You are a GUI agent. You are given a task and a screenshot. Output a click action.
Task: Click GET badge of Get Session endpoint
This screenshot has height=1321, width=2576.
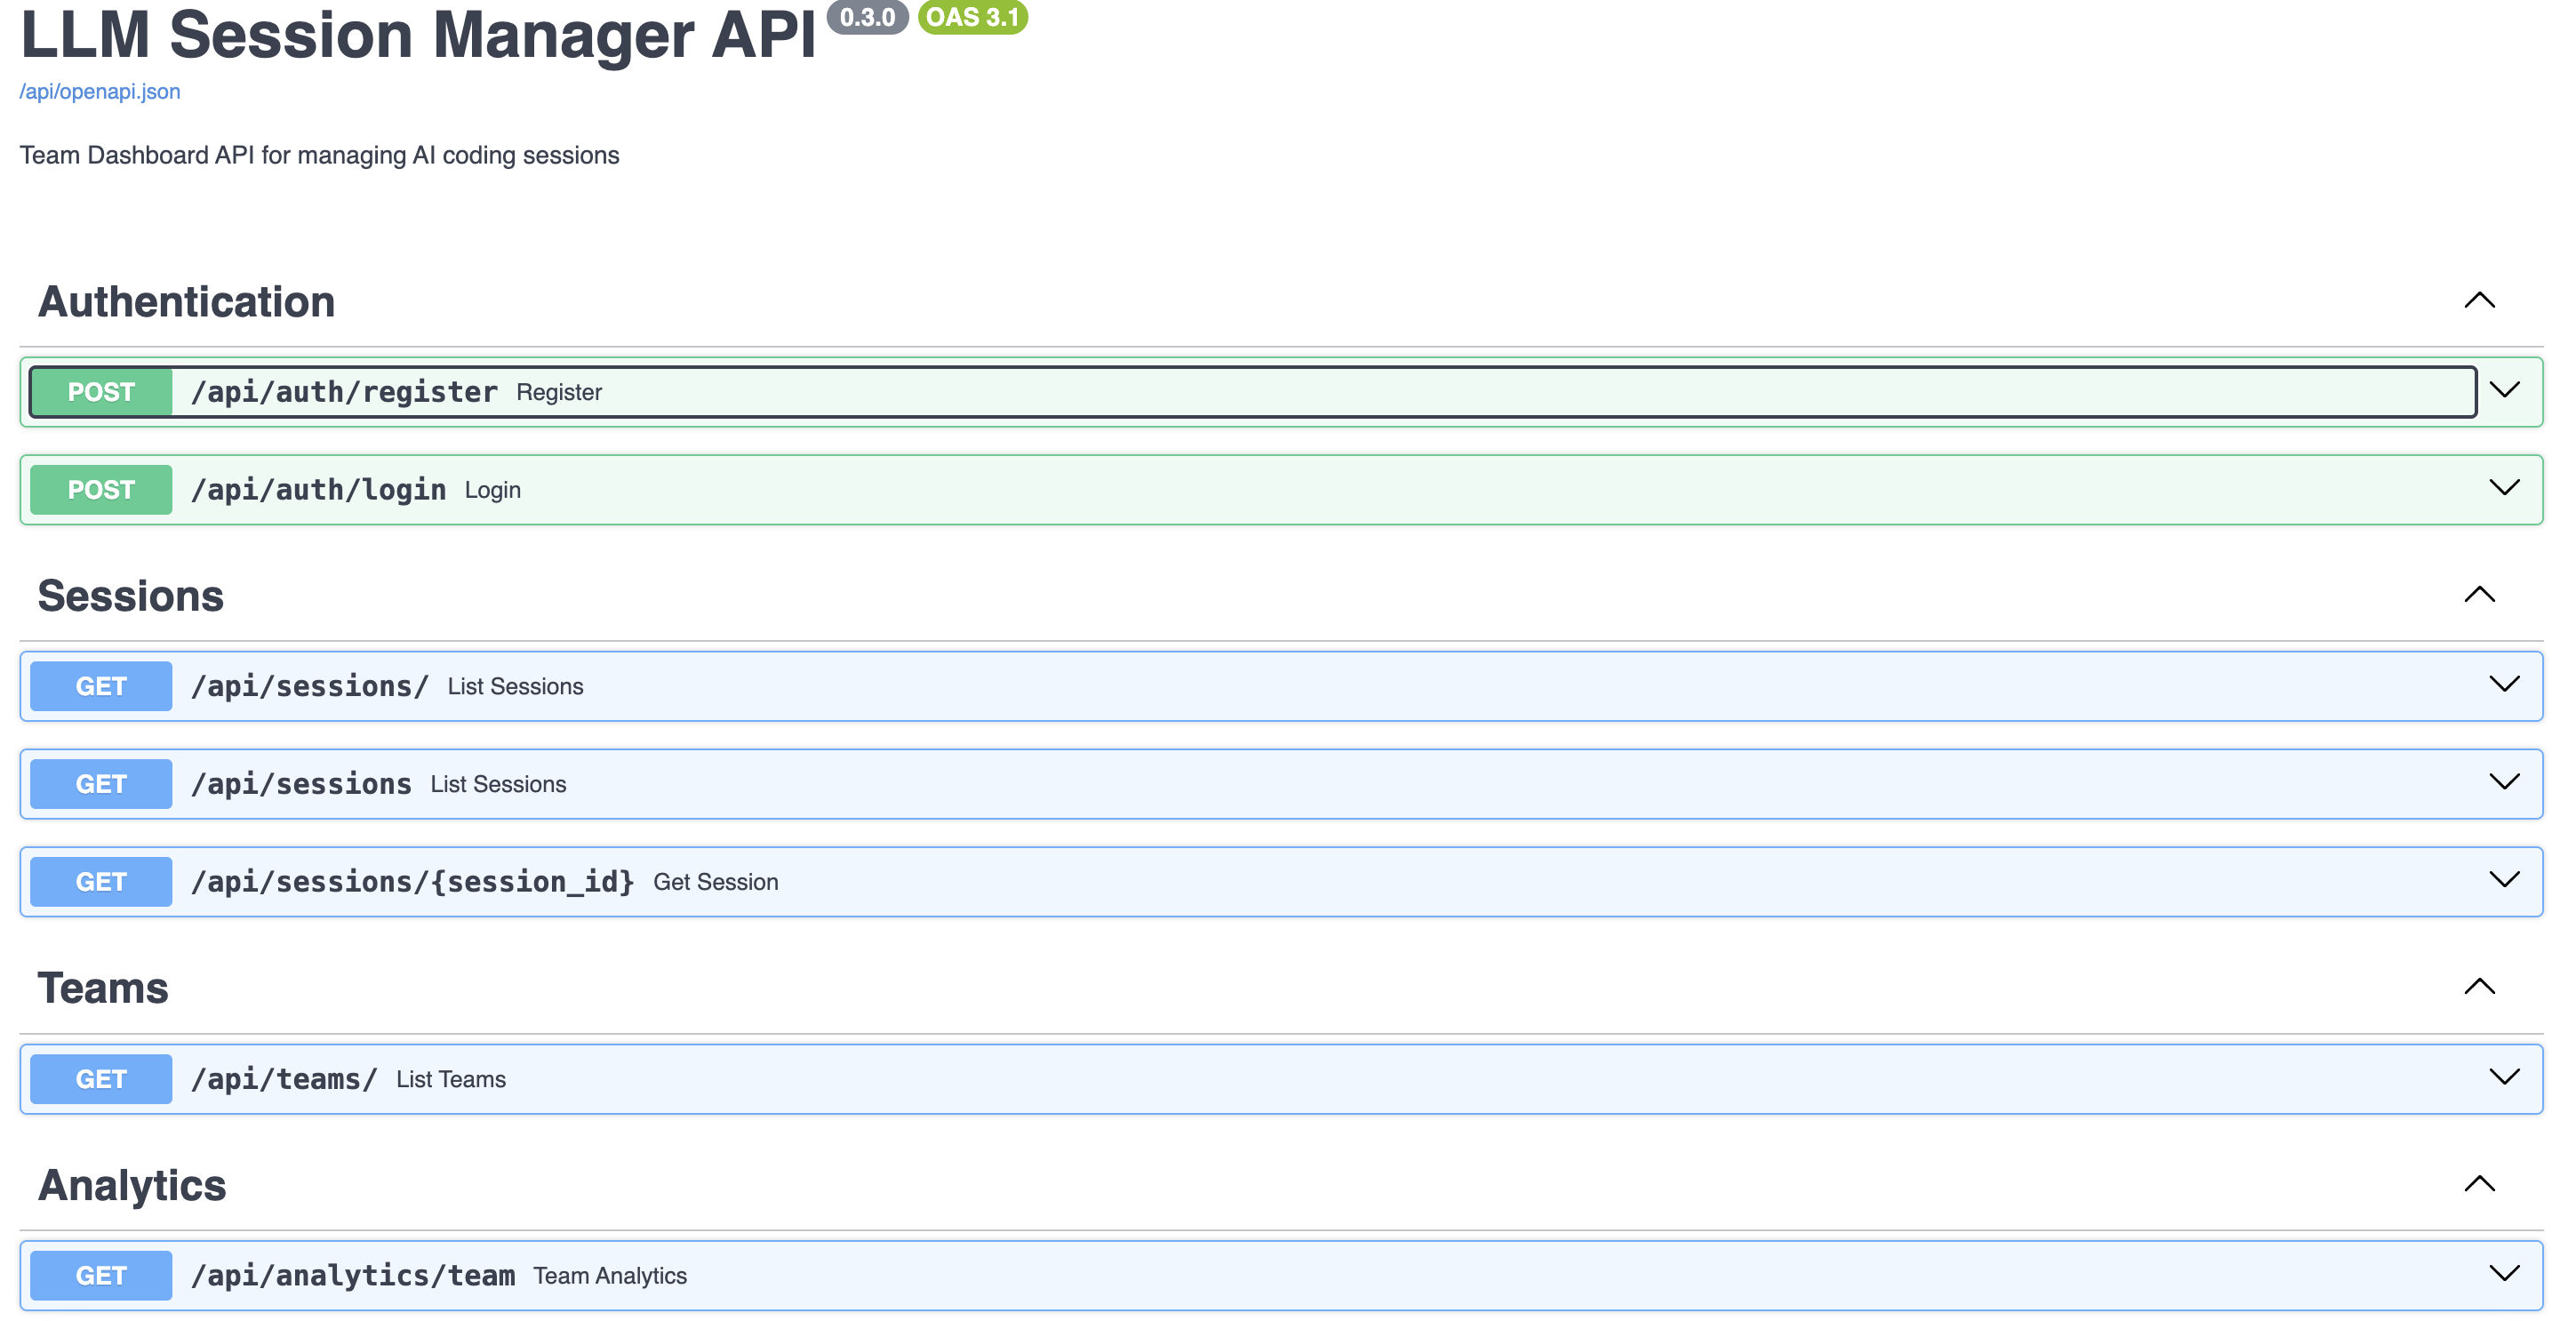click(101, 882)
